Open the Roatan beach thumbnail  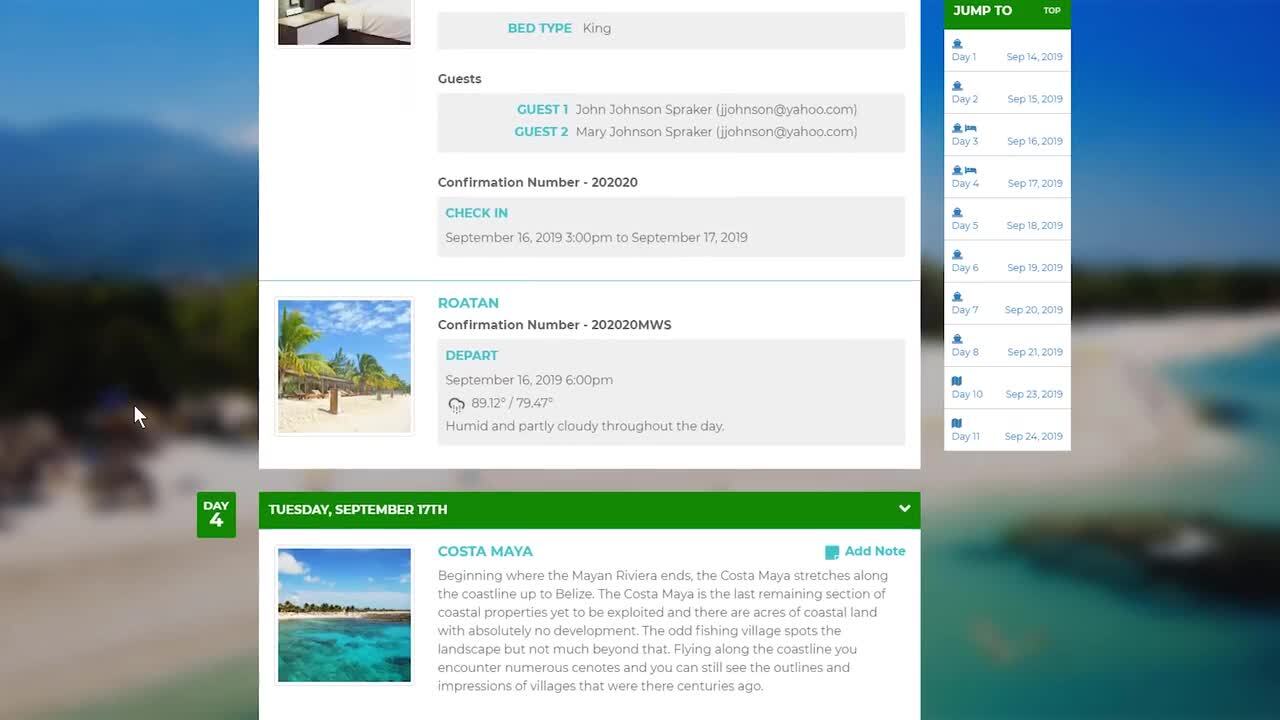click(x=344, y=366)
